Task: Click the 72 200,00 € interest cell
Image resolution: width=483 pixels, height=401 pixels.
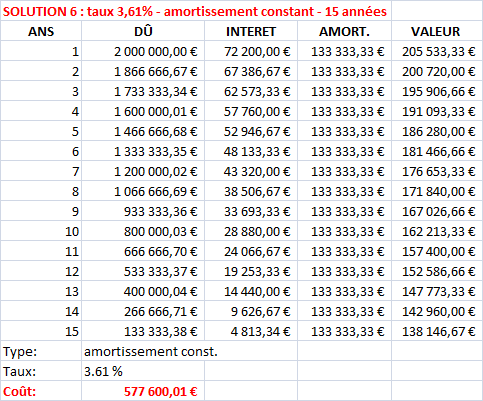Action: (251, 51)
